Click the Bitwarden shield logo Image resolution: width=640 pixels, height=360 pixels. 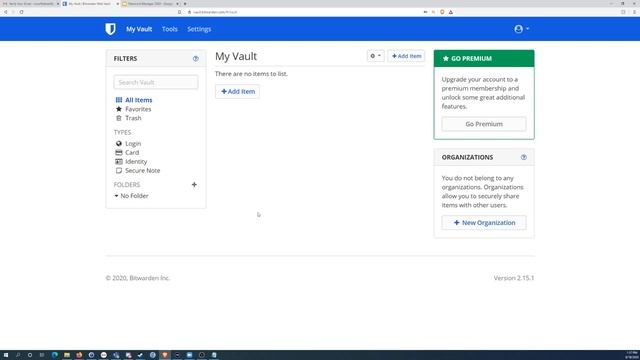tap(110, 29)
